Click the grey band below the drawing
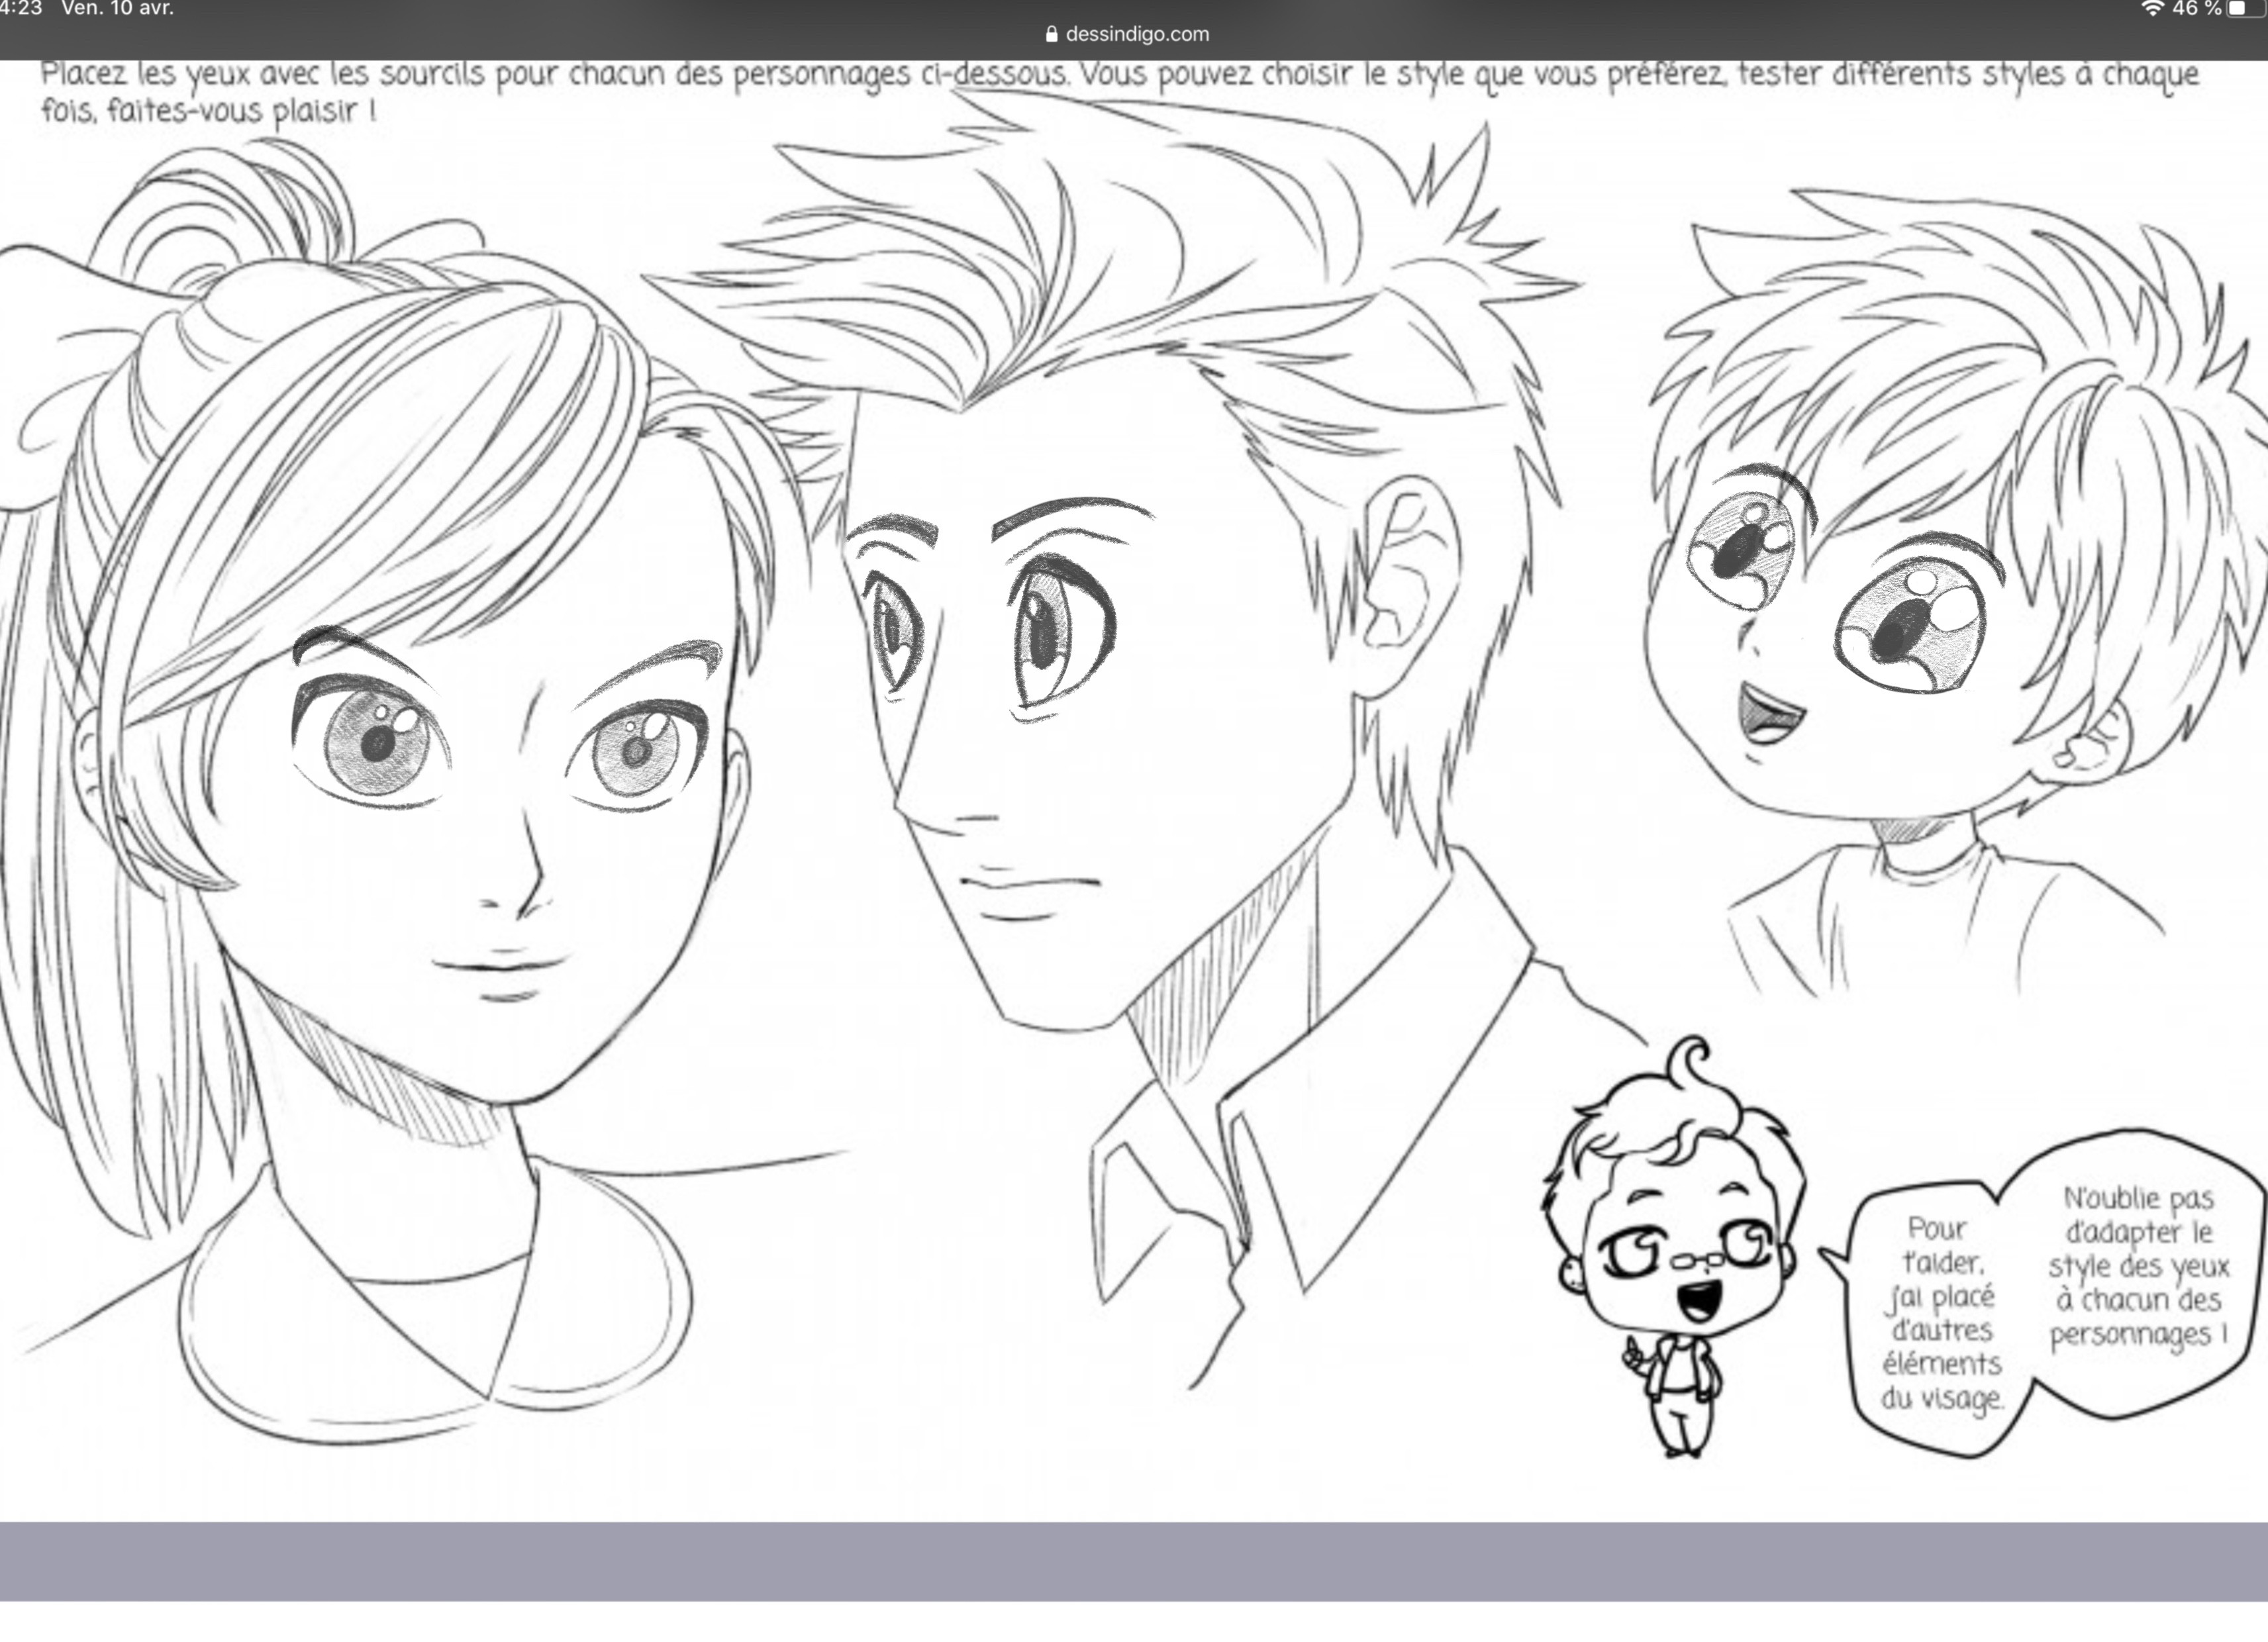This screenshot has height=1642, width=2268. pos(1134,1560)
